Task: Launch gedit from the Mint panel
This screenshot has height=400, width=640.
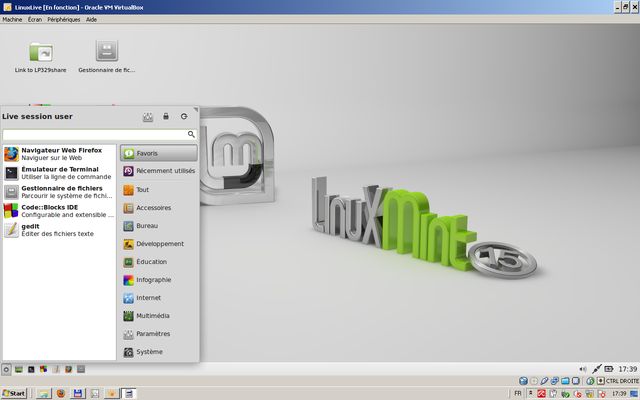Action: point(56,369)
